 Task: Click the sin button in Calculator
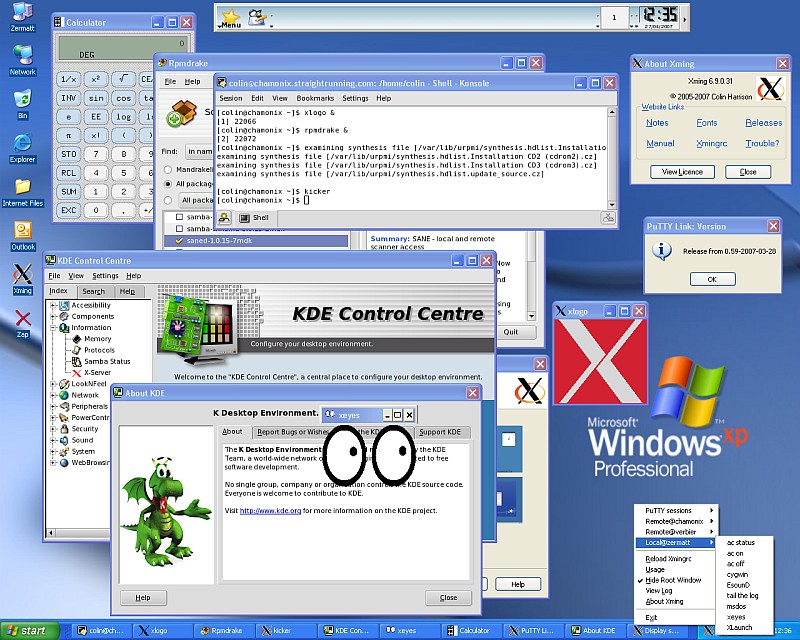pos(96,98)
